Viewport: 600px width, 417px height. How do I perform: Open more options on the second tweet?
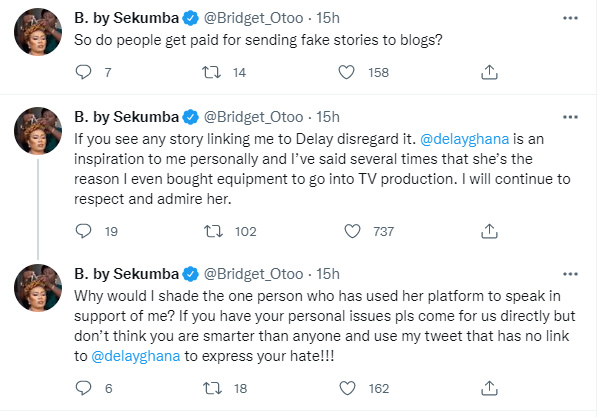click(x=570, y=117)
